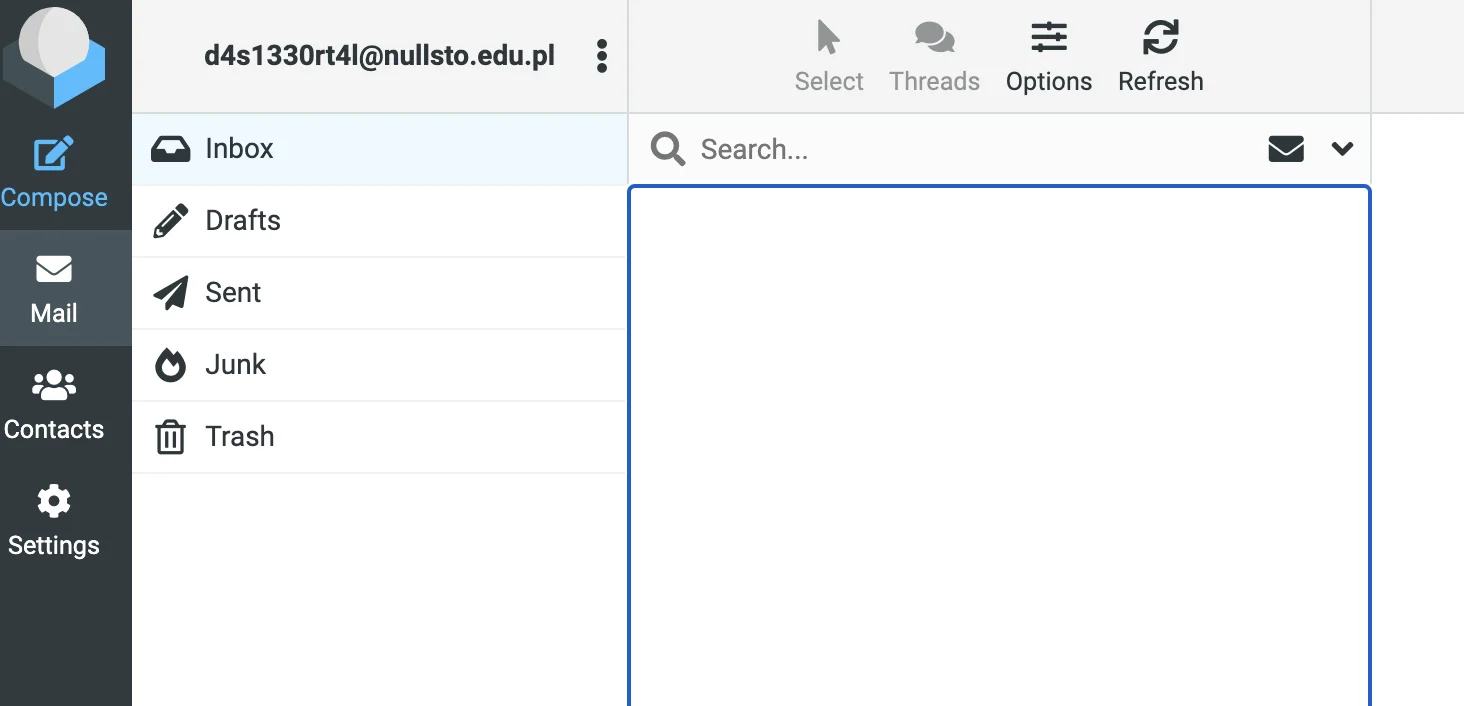Screen dimensions: 1464x706
Task: Click the Search input field
Action: [975, 149]
